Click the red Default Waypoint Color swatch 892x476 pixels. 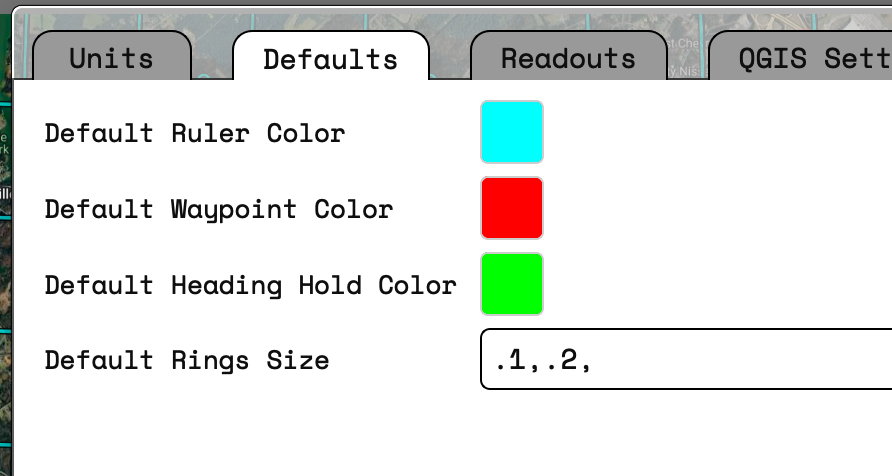point(512,208)
